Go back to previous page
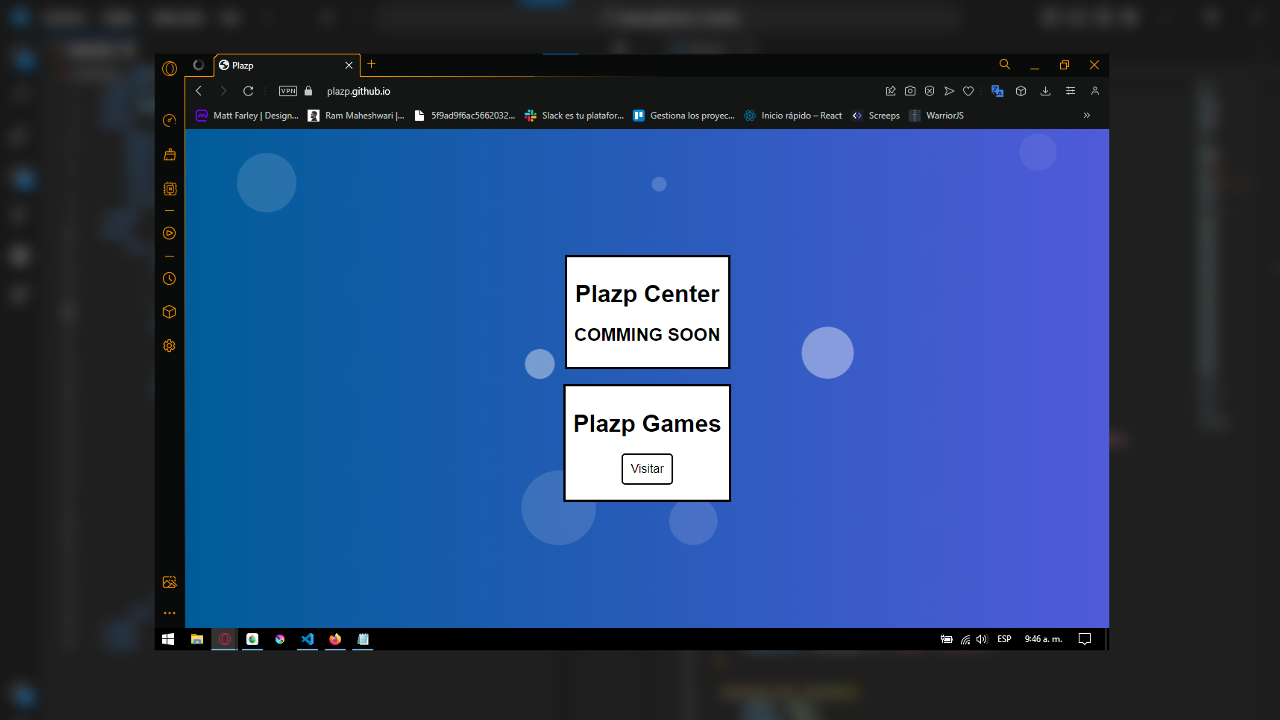Image resolution: width=1280 pixels, height=720 pixels. (199, 91)
